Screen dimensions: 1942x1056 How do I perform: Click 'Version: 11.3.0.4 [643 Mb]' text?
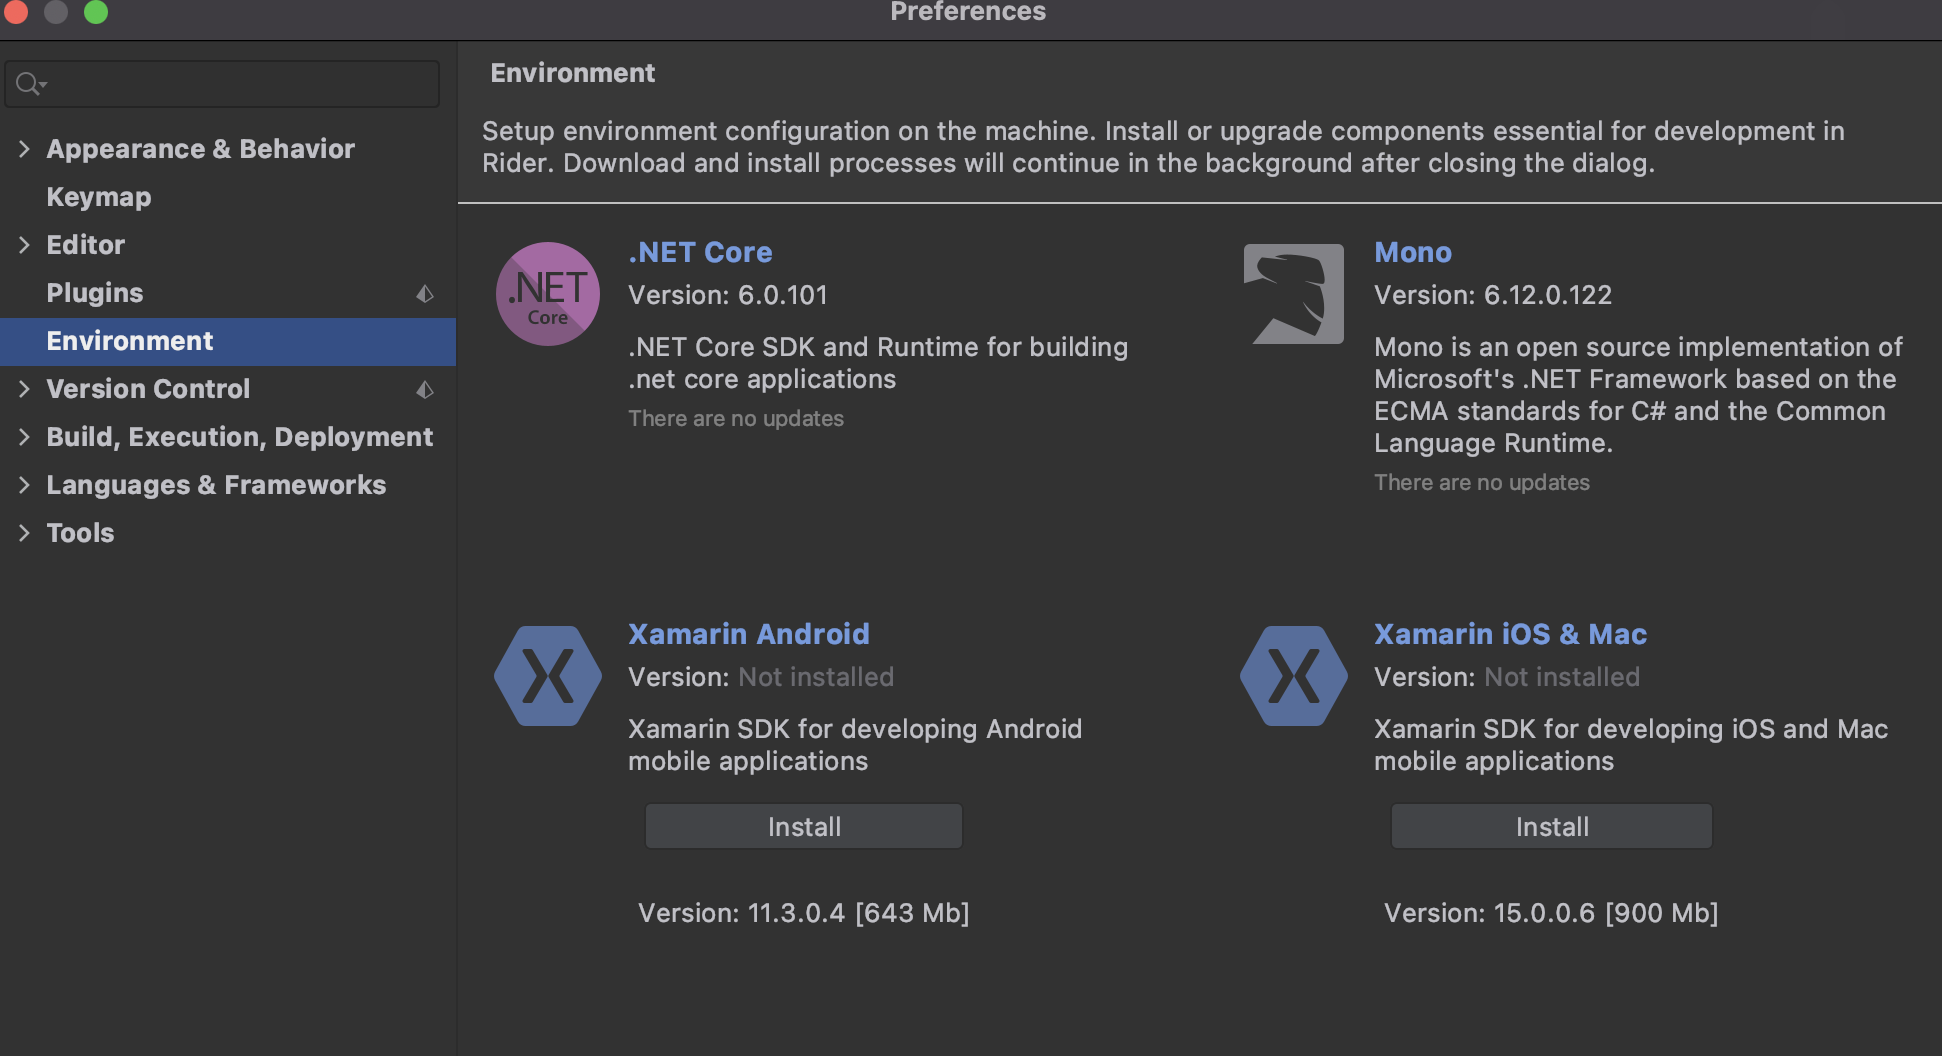click(804, 913)
